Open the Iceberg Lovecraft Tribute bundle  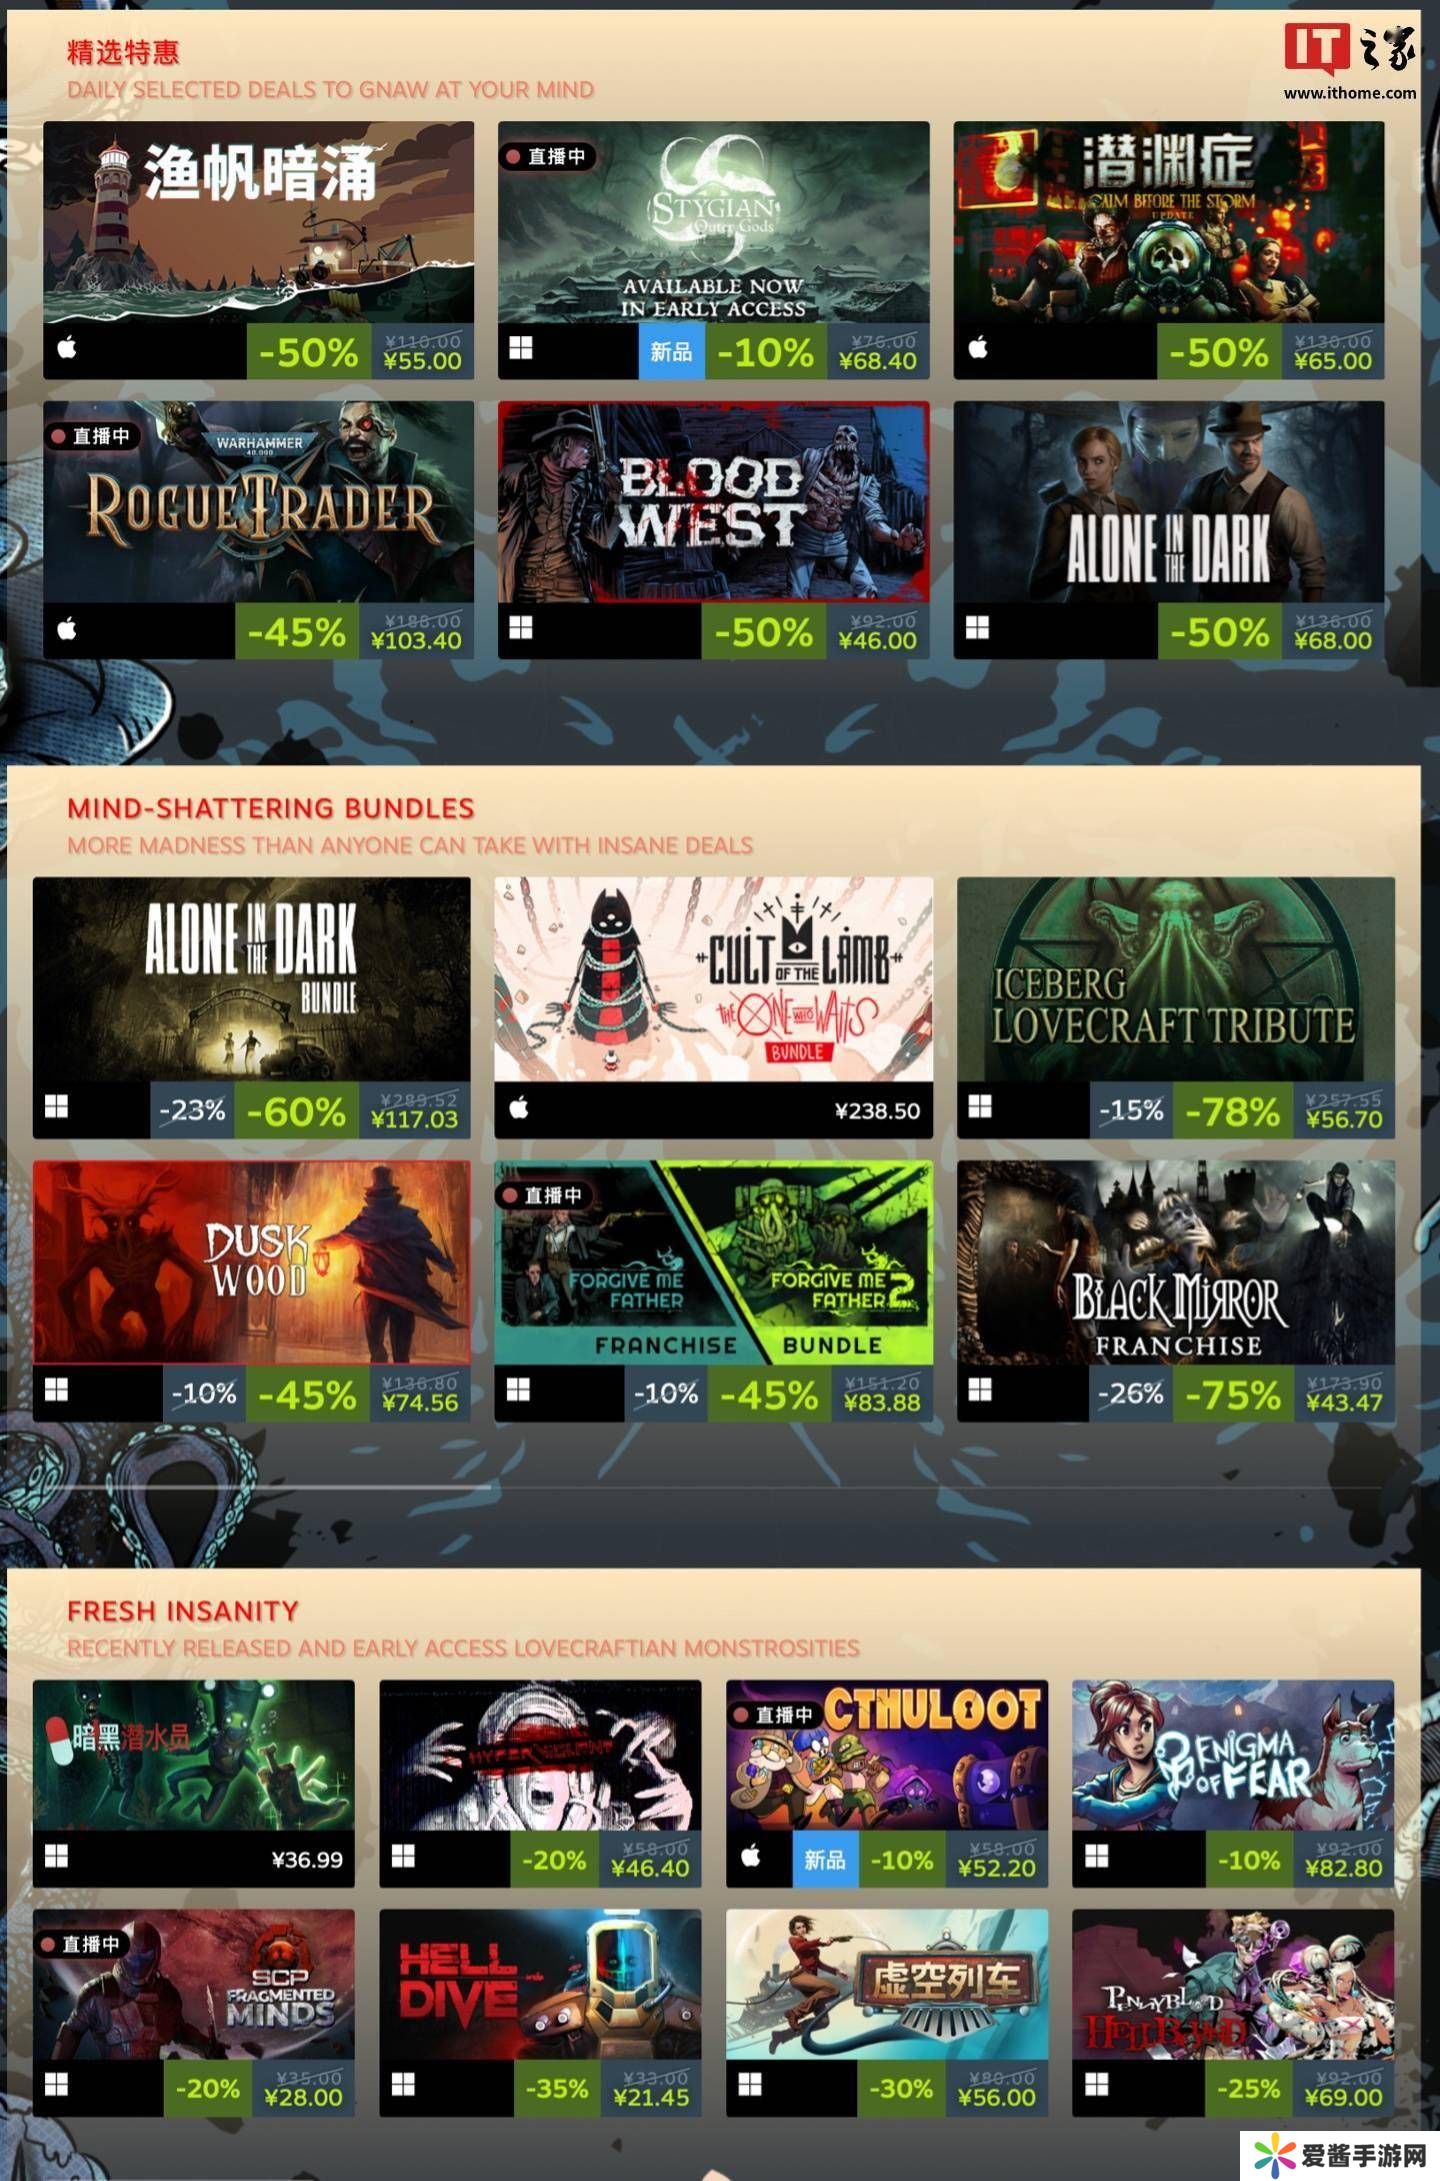1176,979
